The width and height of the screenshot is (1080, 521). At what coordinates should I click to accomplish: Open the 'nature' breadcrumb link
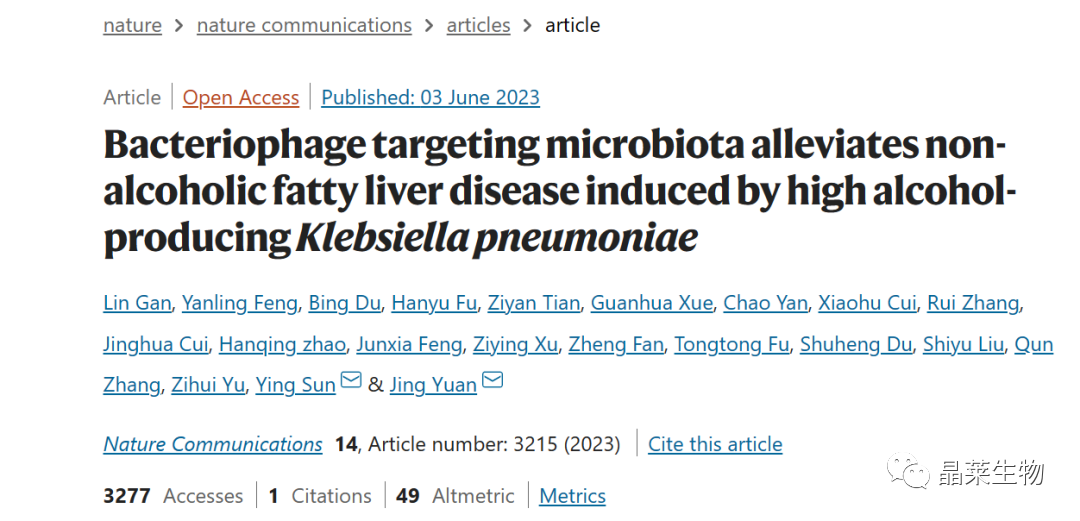132,26
